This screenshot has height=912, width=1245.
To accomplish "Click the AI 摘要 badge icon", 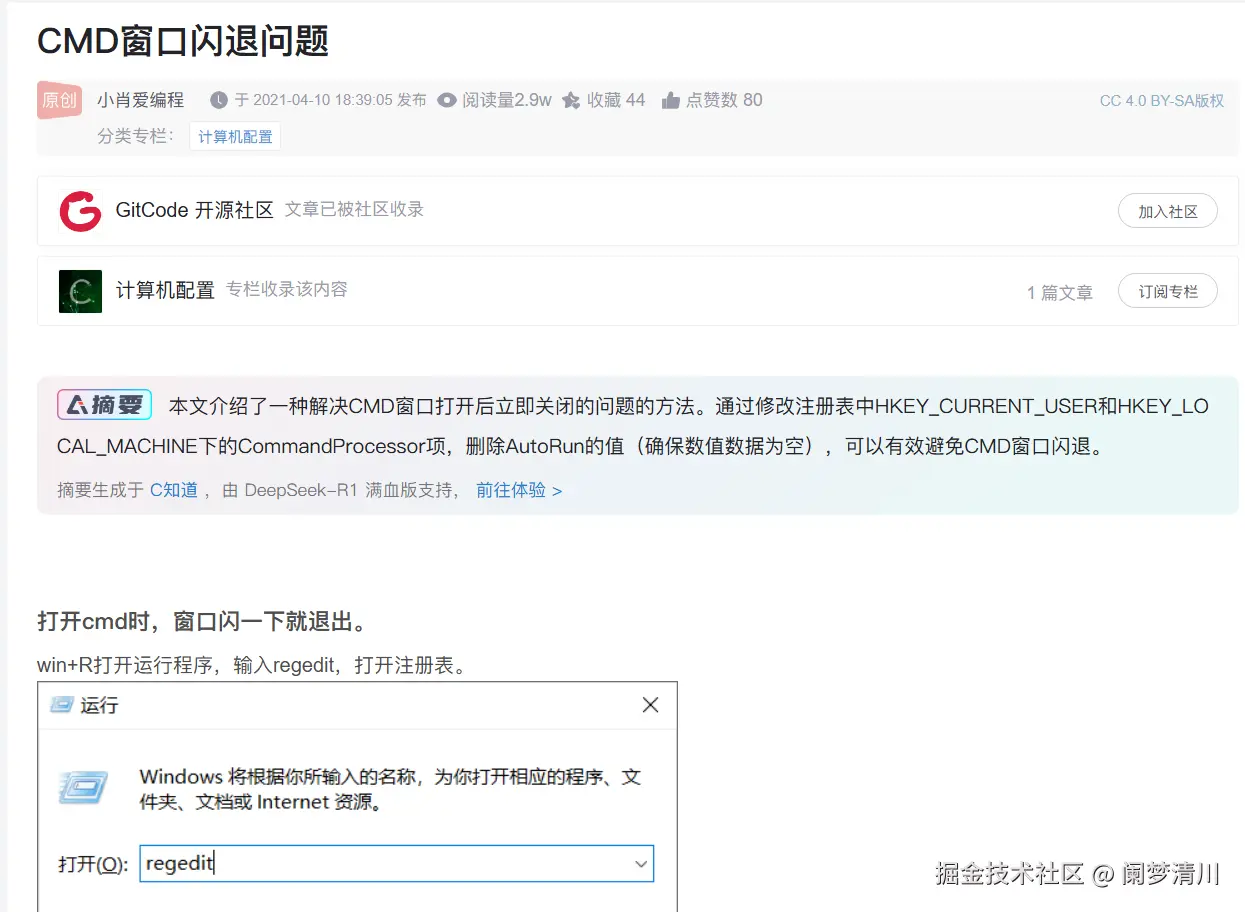I will pos(104,405).
